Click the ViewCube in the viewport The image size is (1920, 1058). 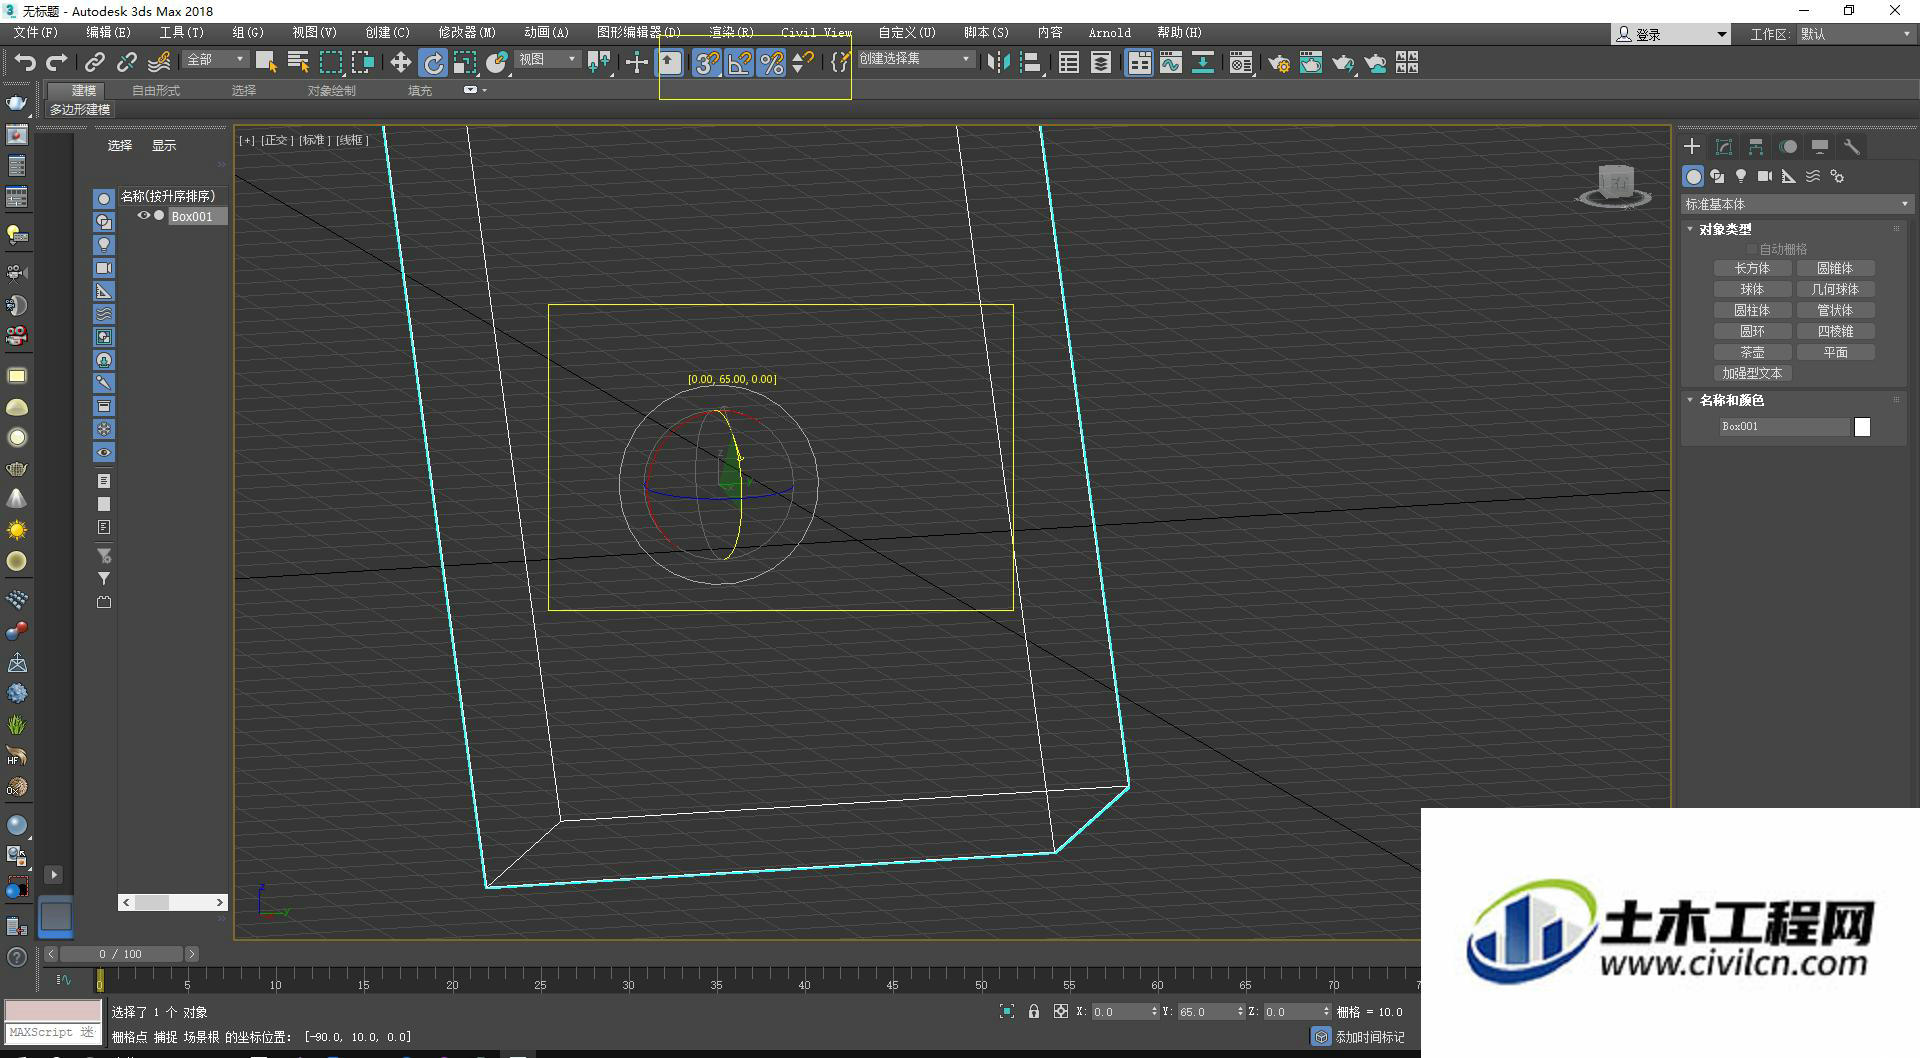(x=1614, y=185)
